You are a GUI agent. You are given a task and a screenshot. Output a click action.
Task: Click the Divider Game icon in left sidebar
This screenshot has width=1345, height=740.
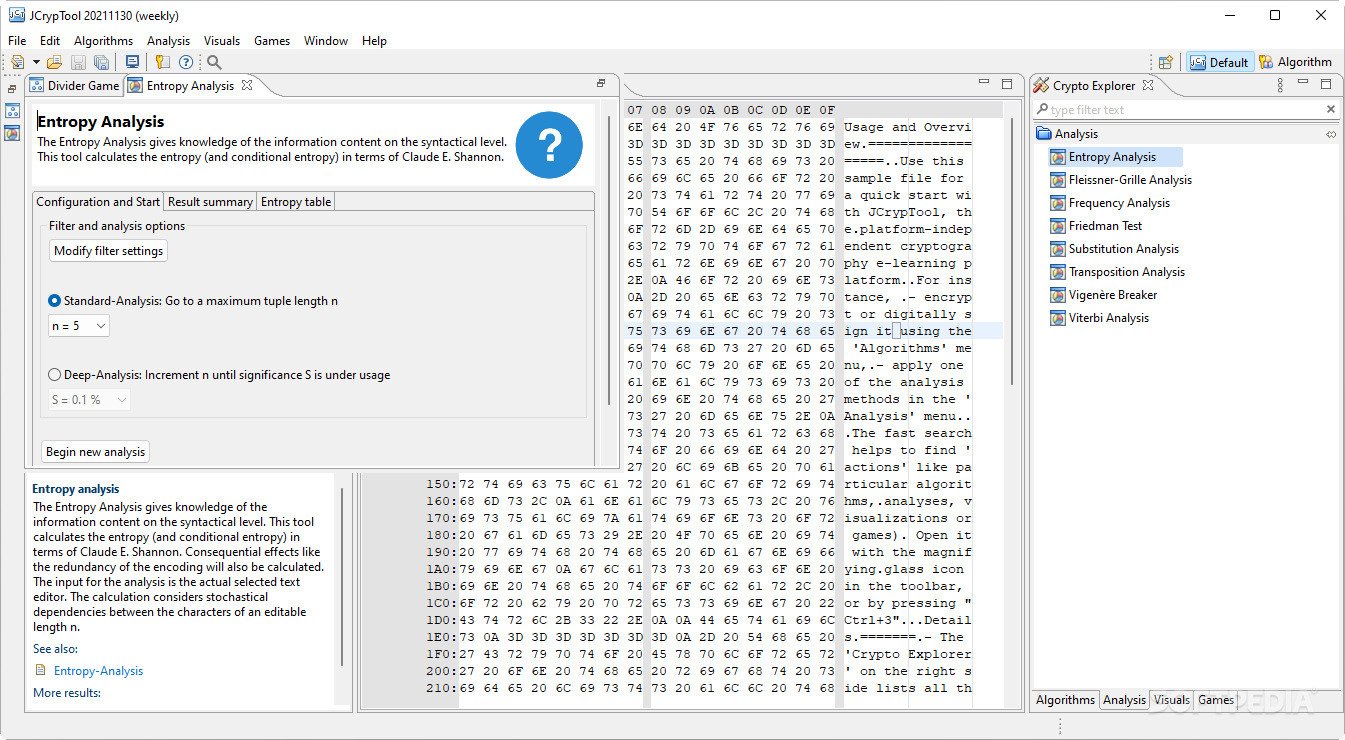(12, 111)
